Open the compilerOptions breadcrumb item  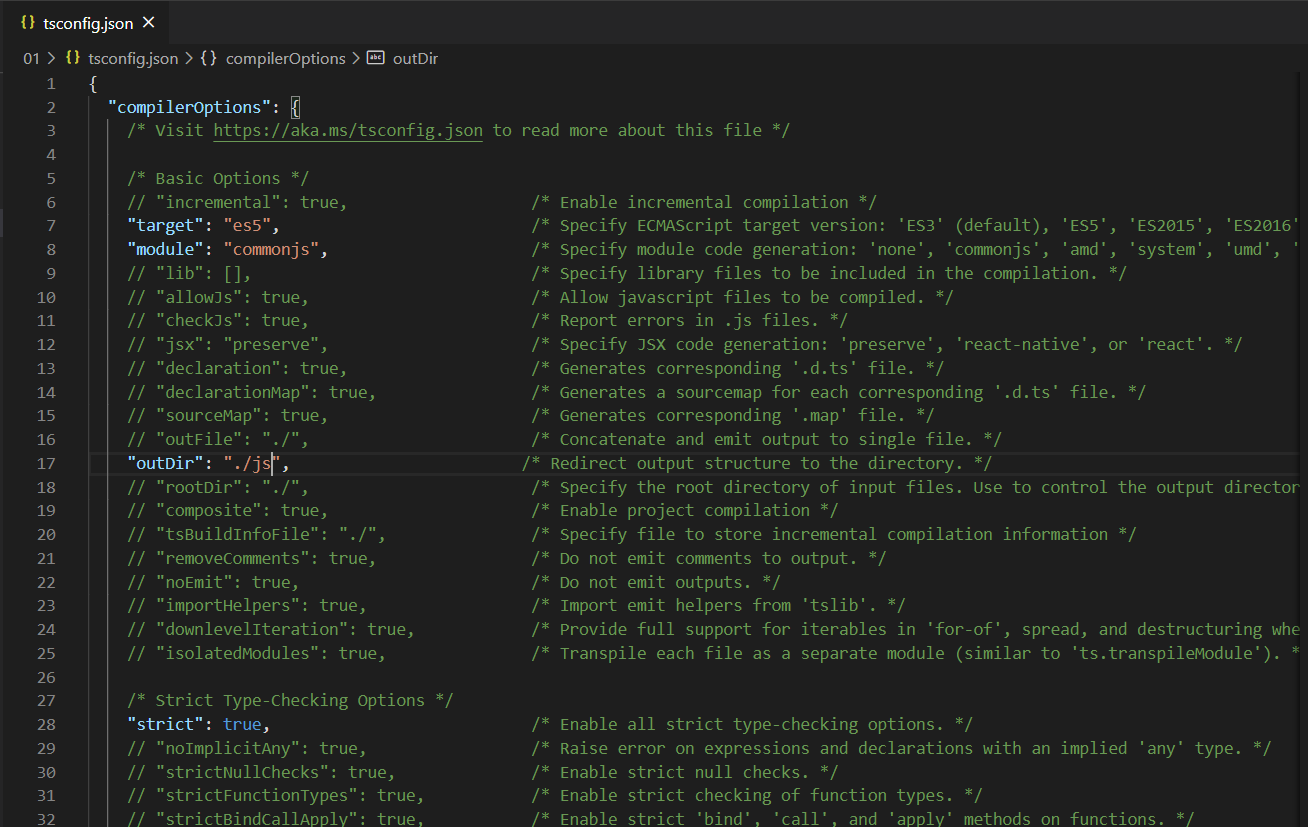pyautogui.click(x=285, y=58)
